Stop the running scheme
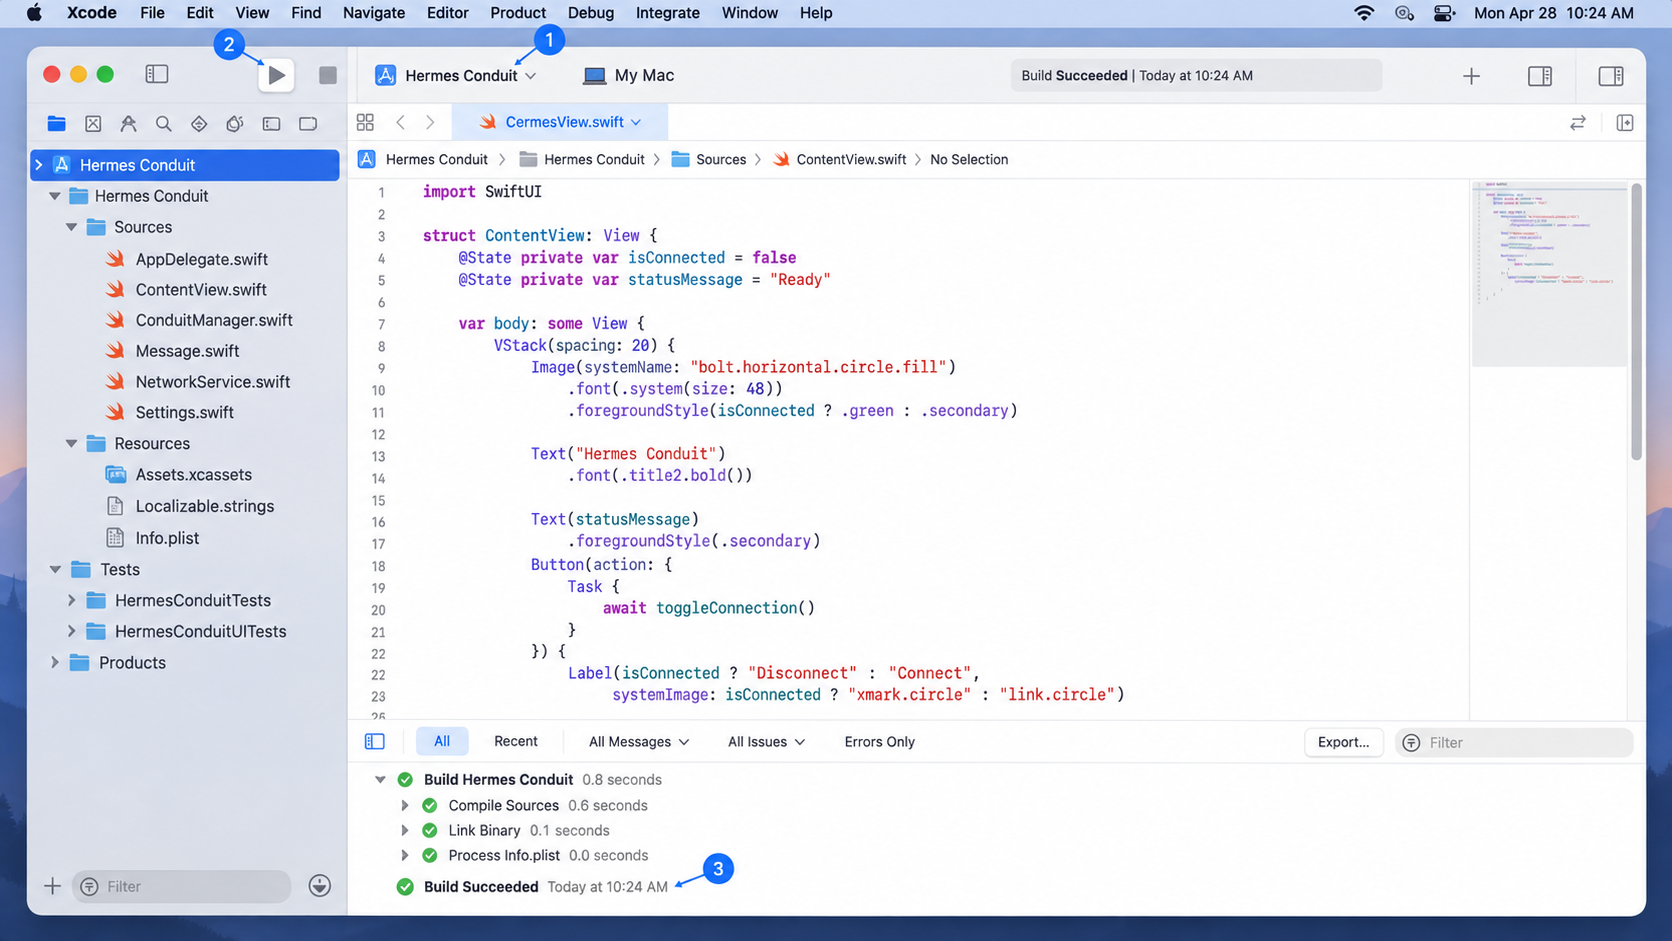 (327, 75)
